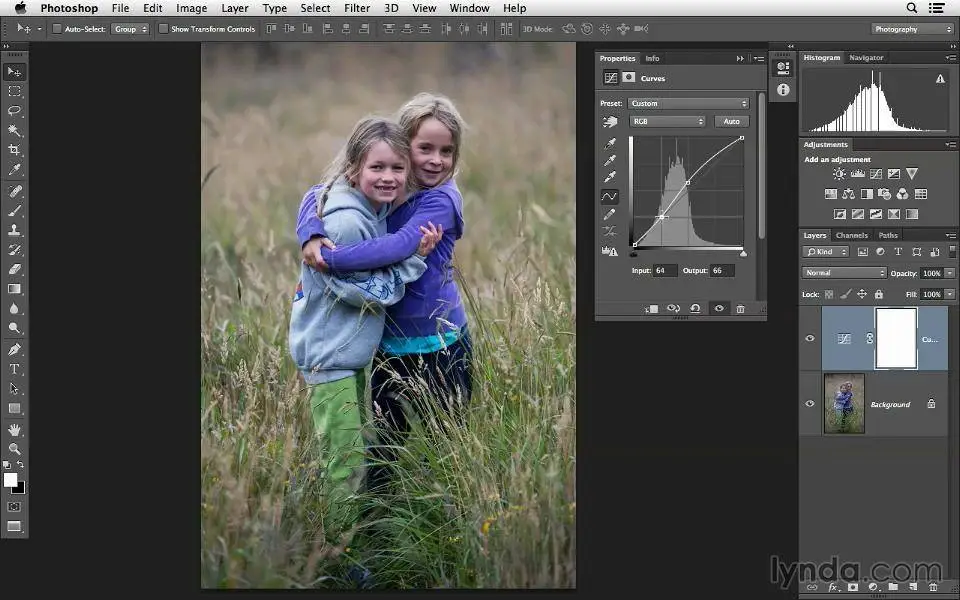Pick the Type tool in toolbar
The height and width of the screenshot is (600, 960).
pyautogui.click(x=14, y=369)
